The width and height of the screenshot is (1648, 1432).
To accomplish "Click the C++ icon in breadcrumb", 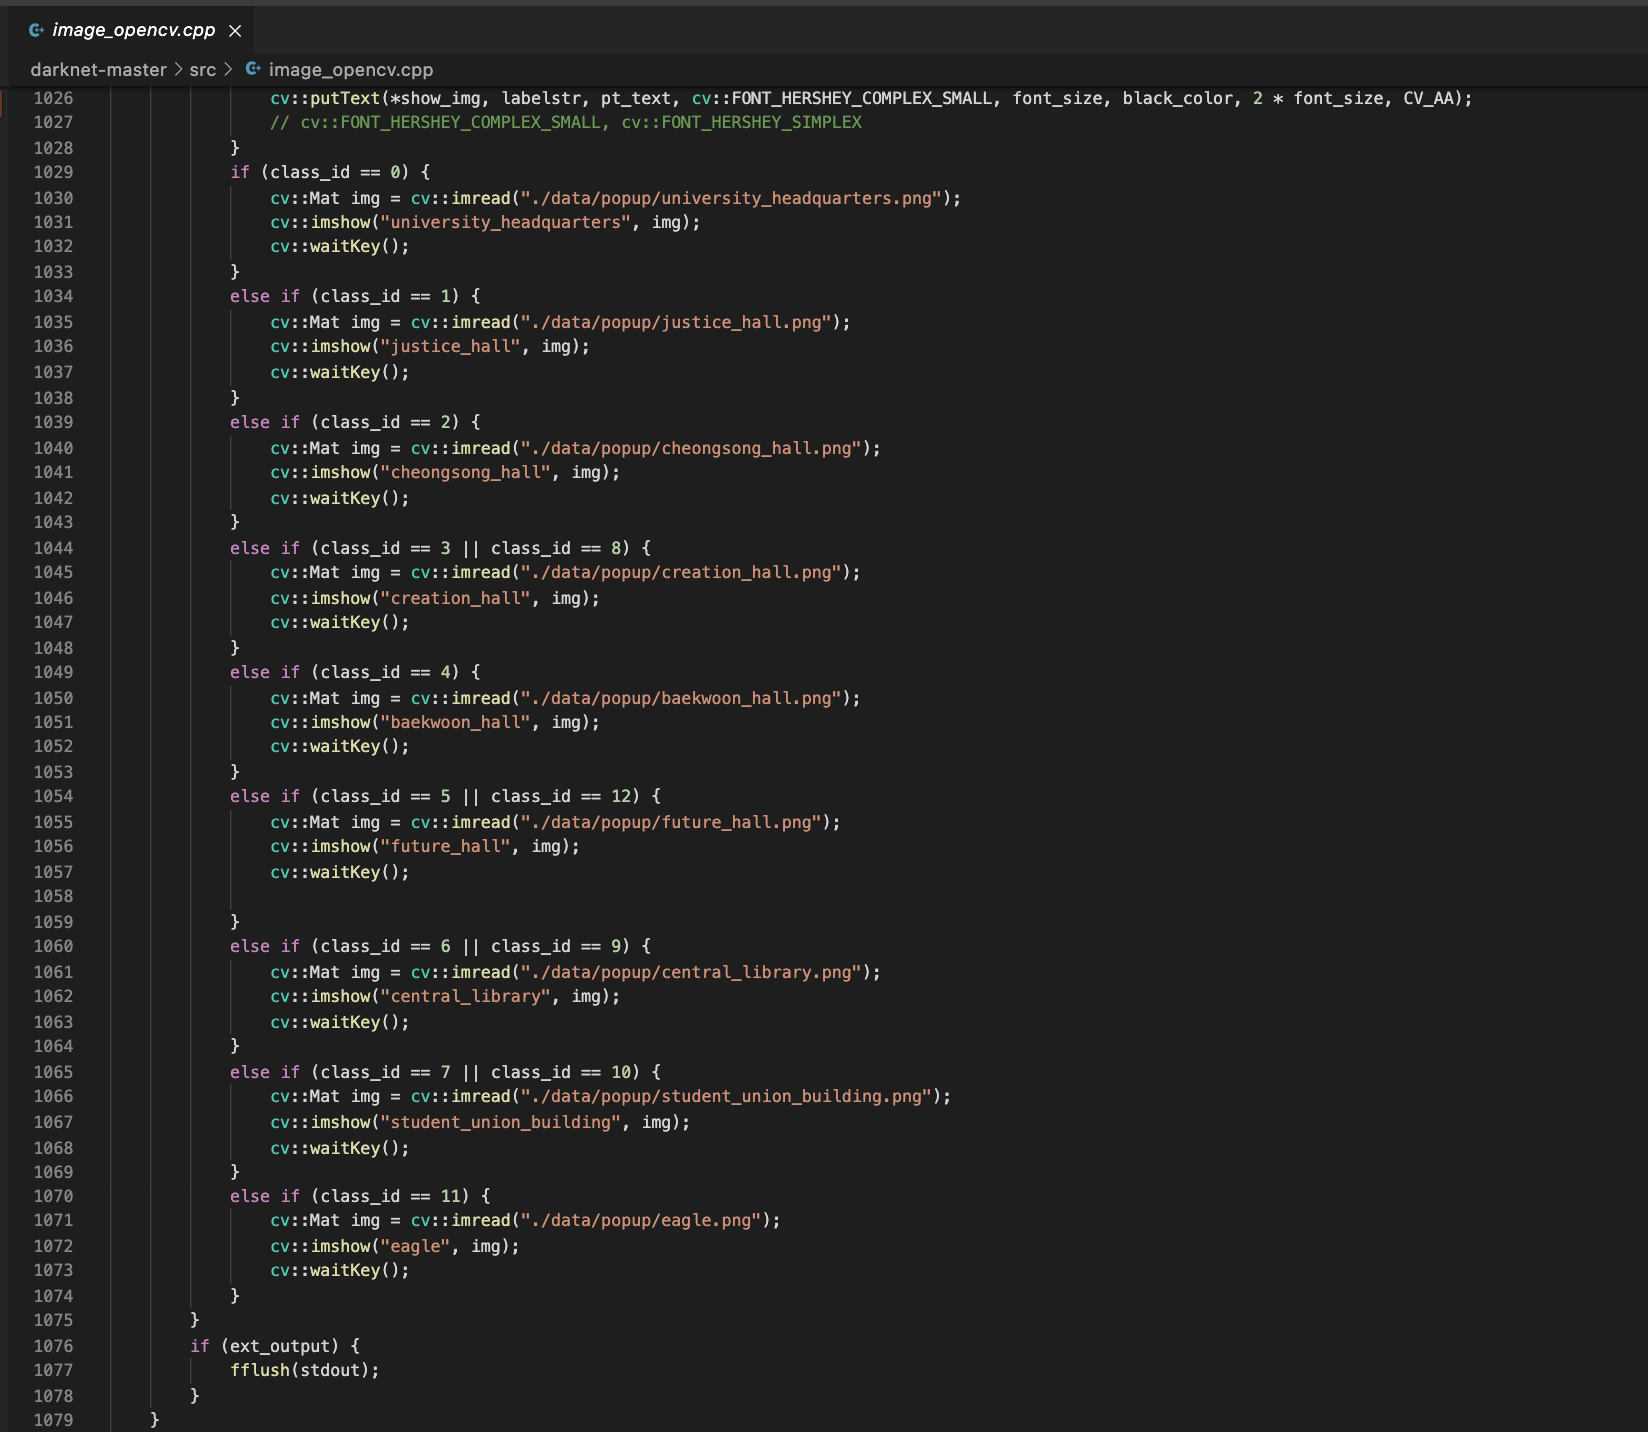I will coord(253,69).
